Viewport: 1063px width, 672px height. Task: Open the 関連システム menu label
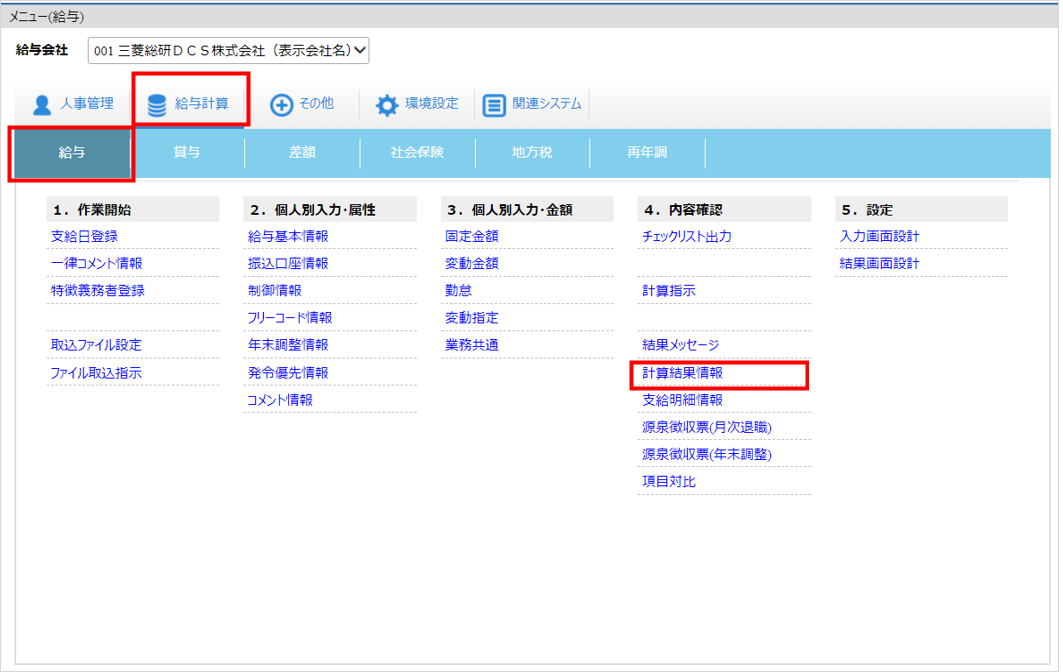547,103
